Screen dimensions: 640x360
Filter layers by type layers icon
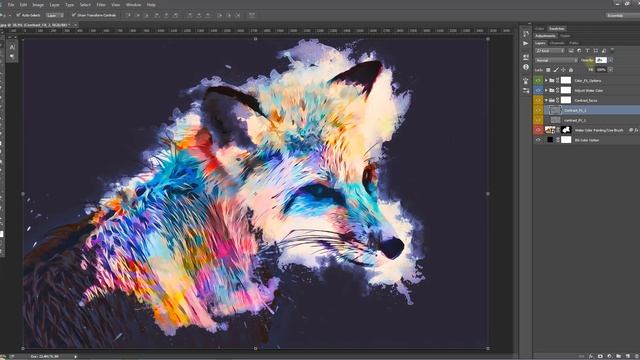point(587,51)
